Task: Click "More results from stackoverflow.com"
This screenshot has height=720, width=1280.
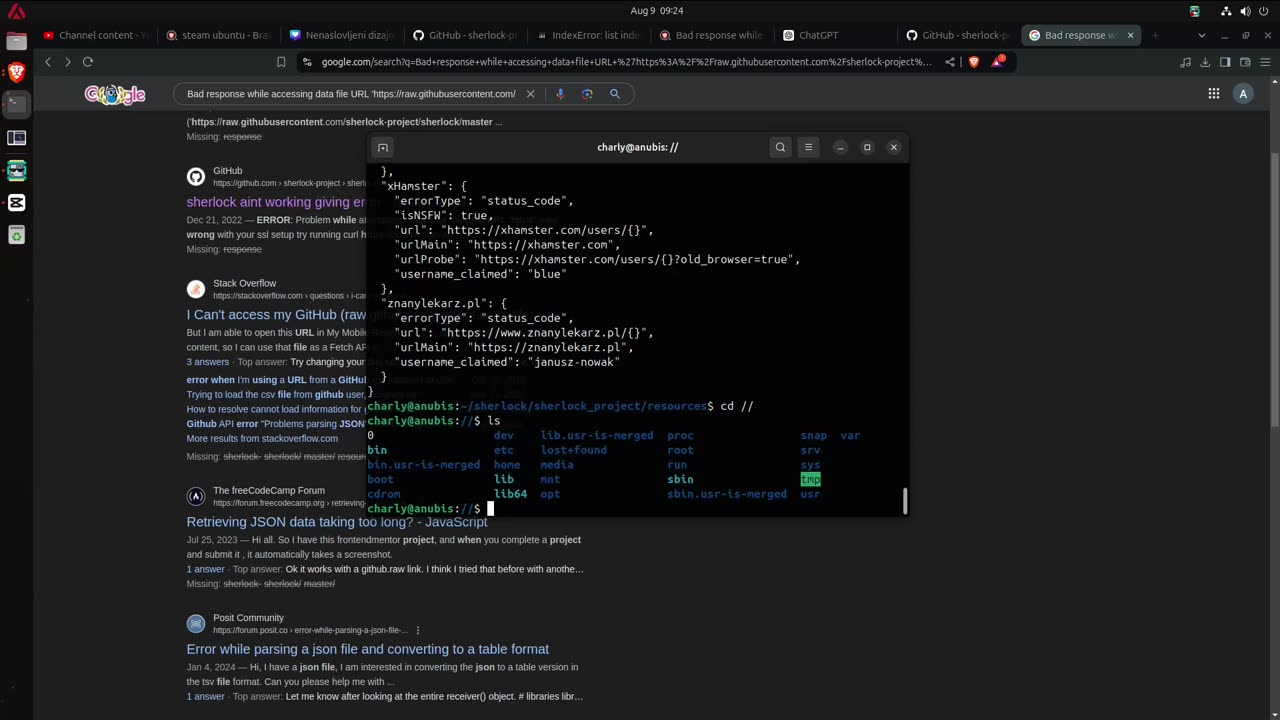Action: [262, 439]
